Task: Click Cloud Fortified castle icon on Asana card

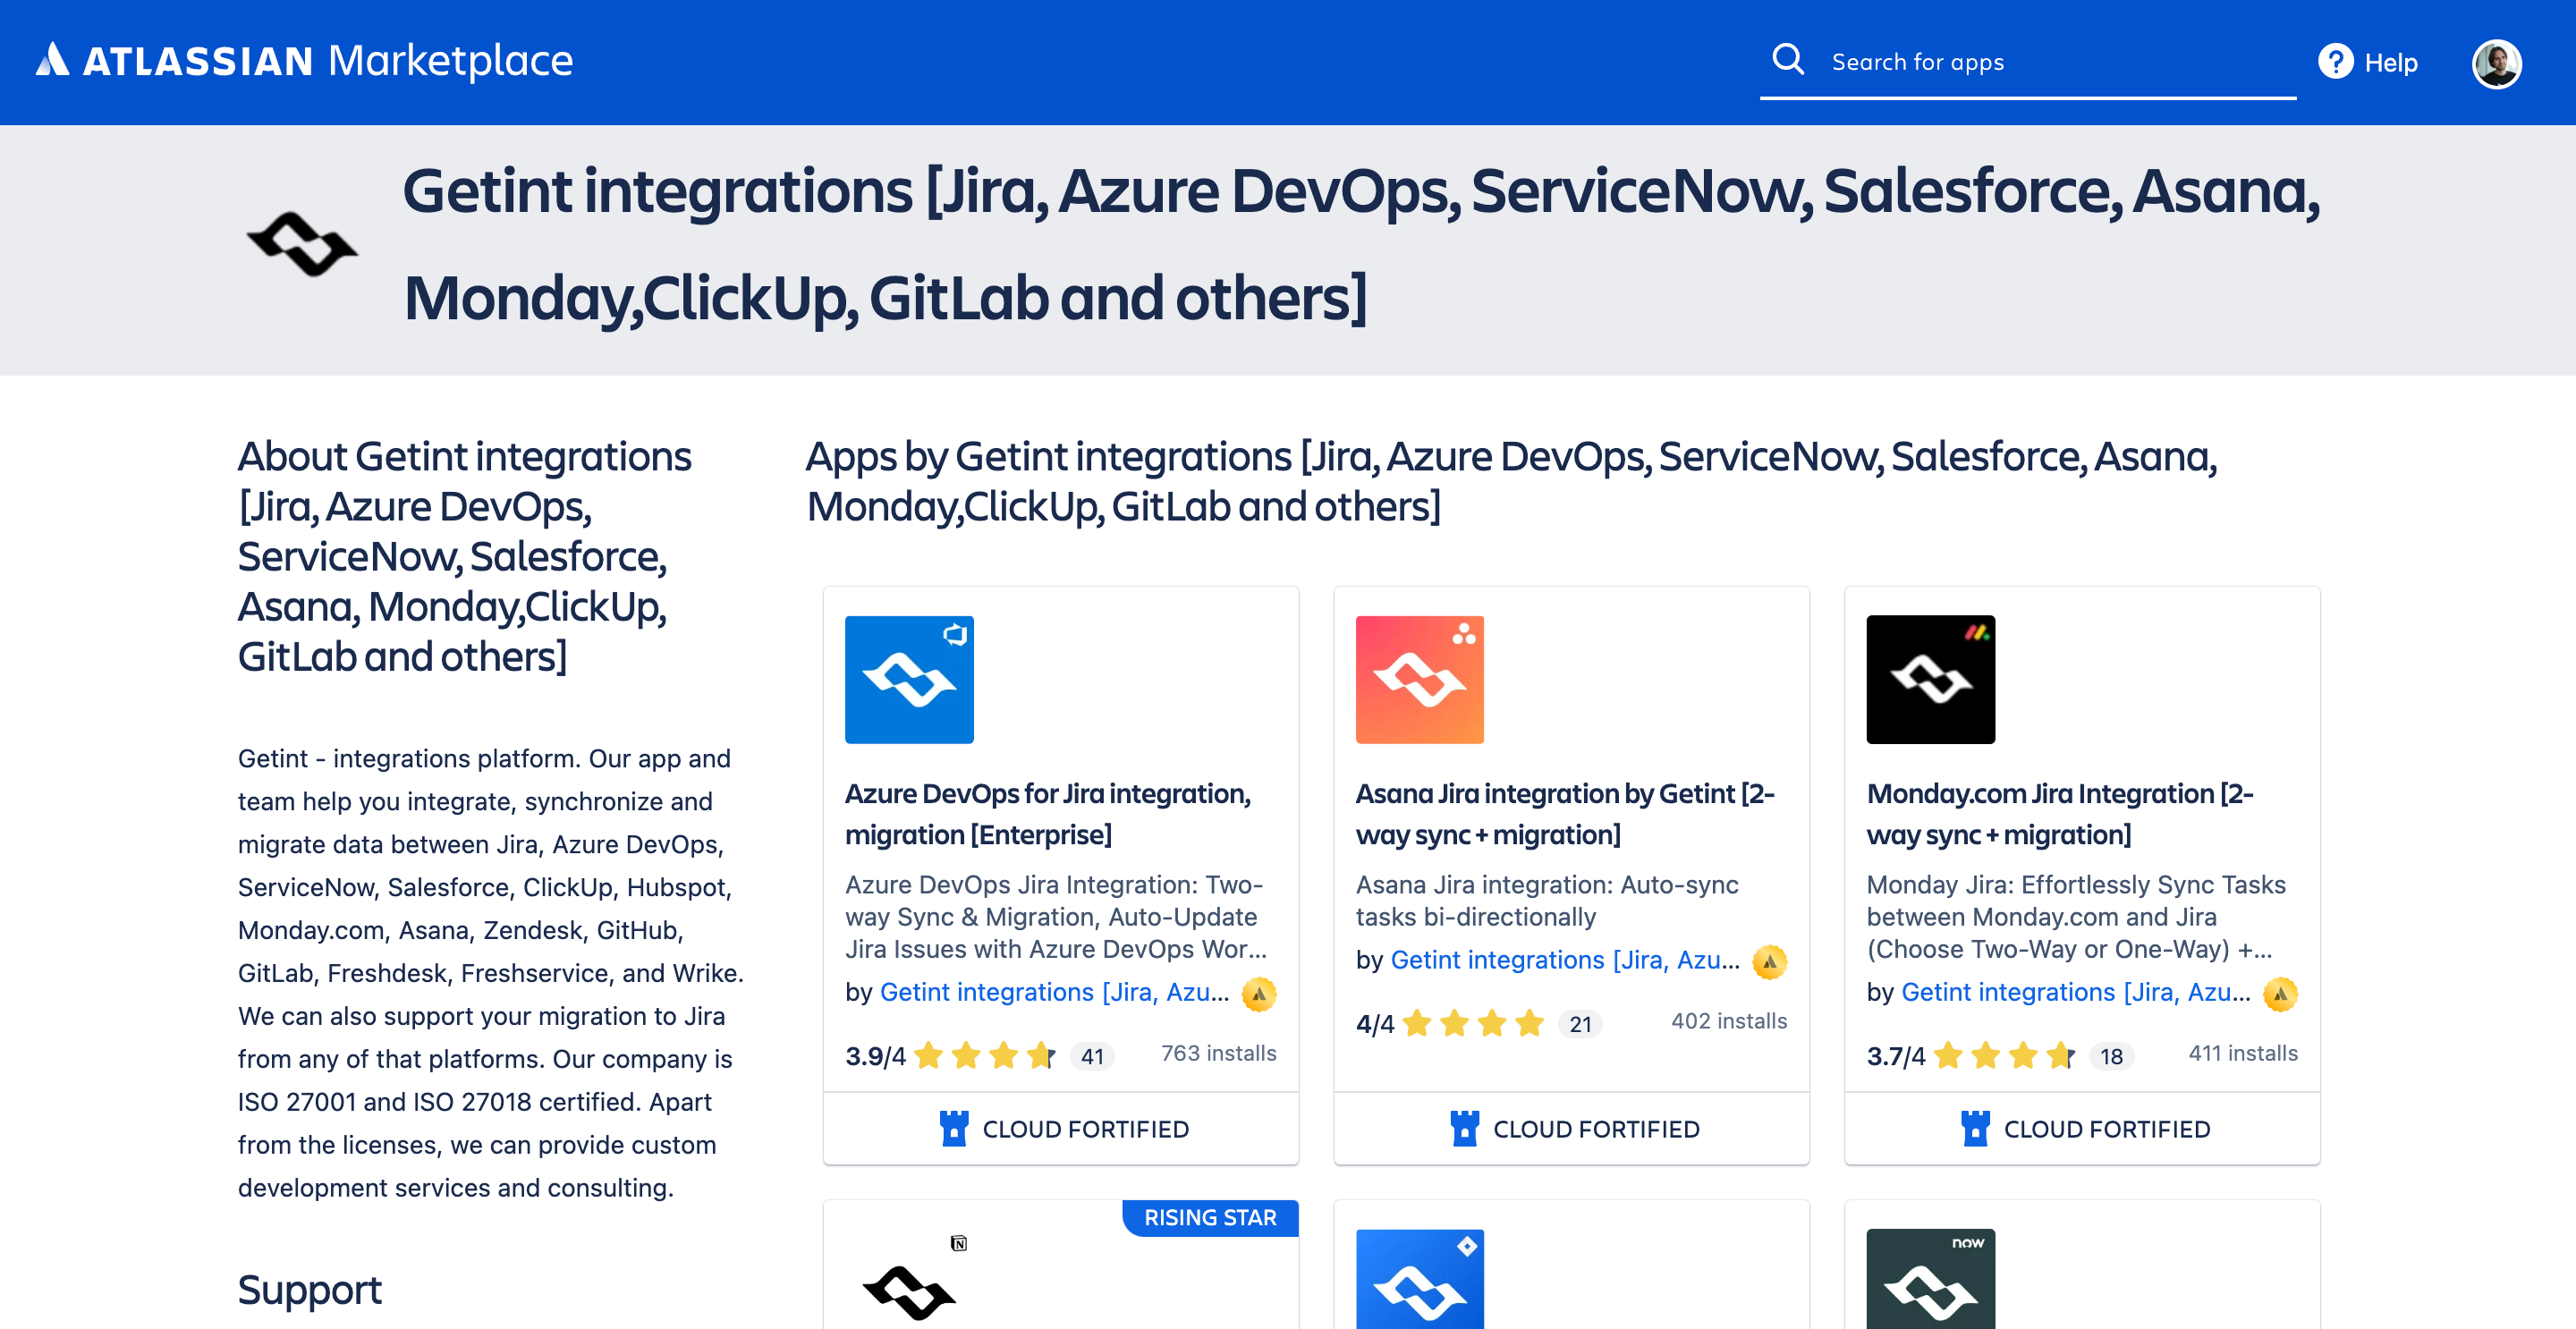Action: [x=1464, y=1128]
